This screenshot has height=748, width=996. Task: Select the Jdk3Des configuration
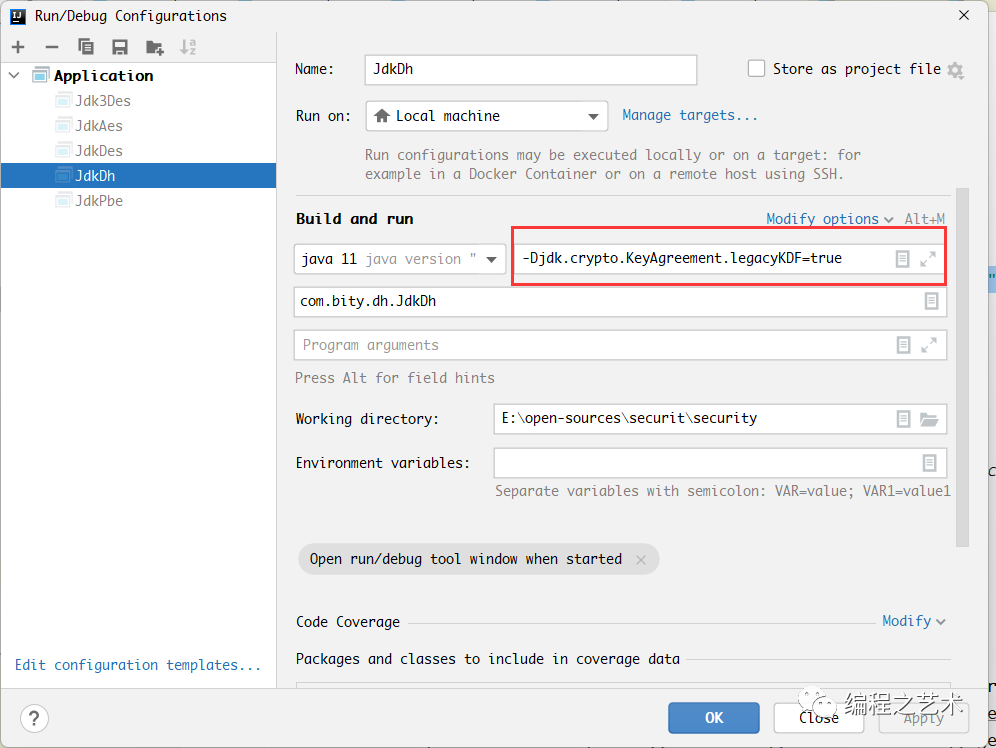pos(103,101)
